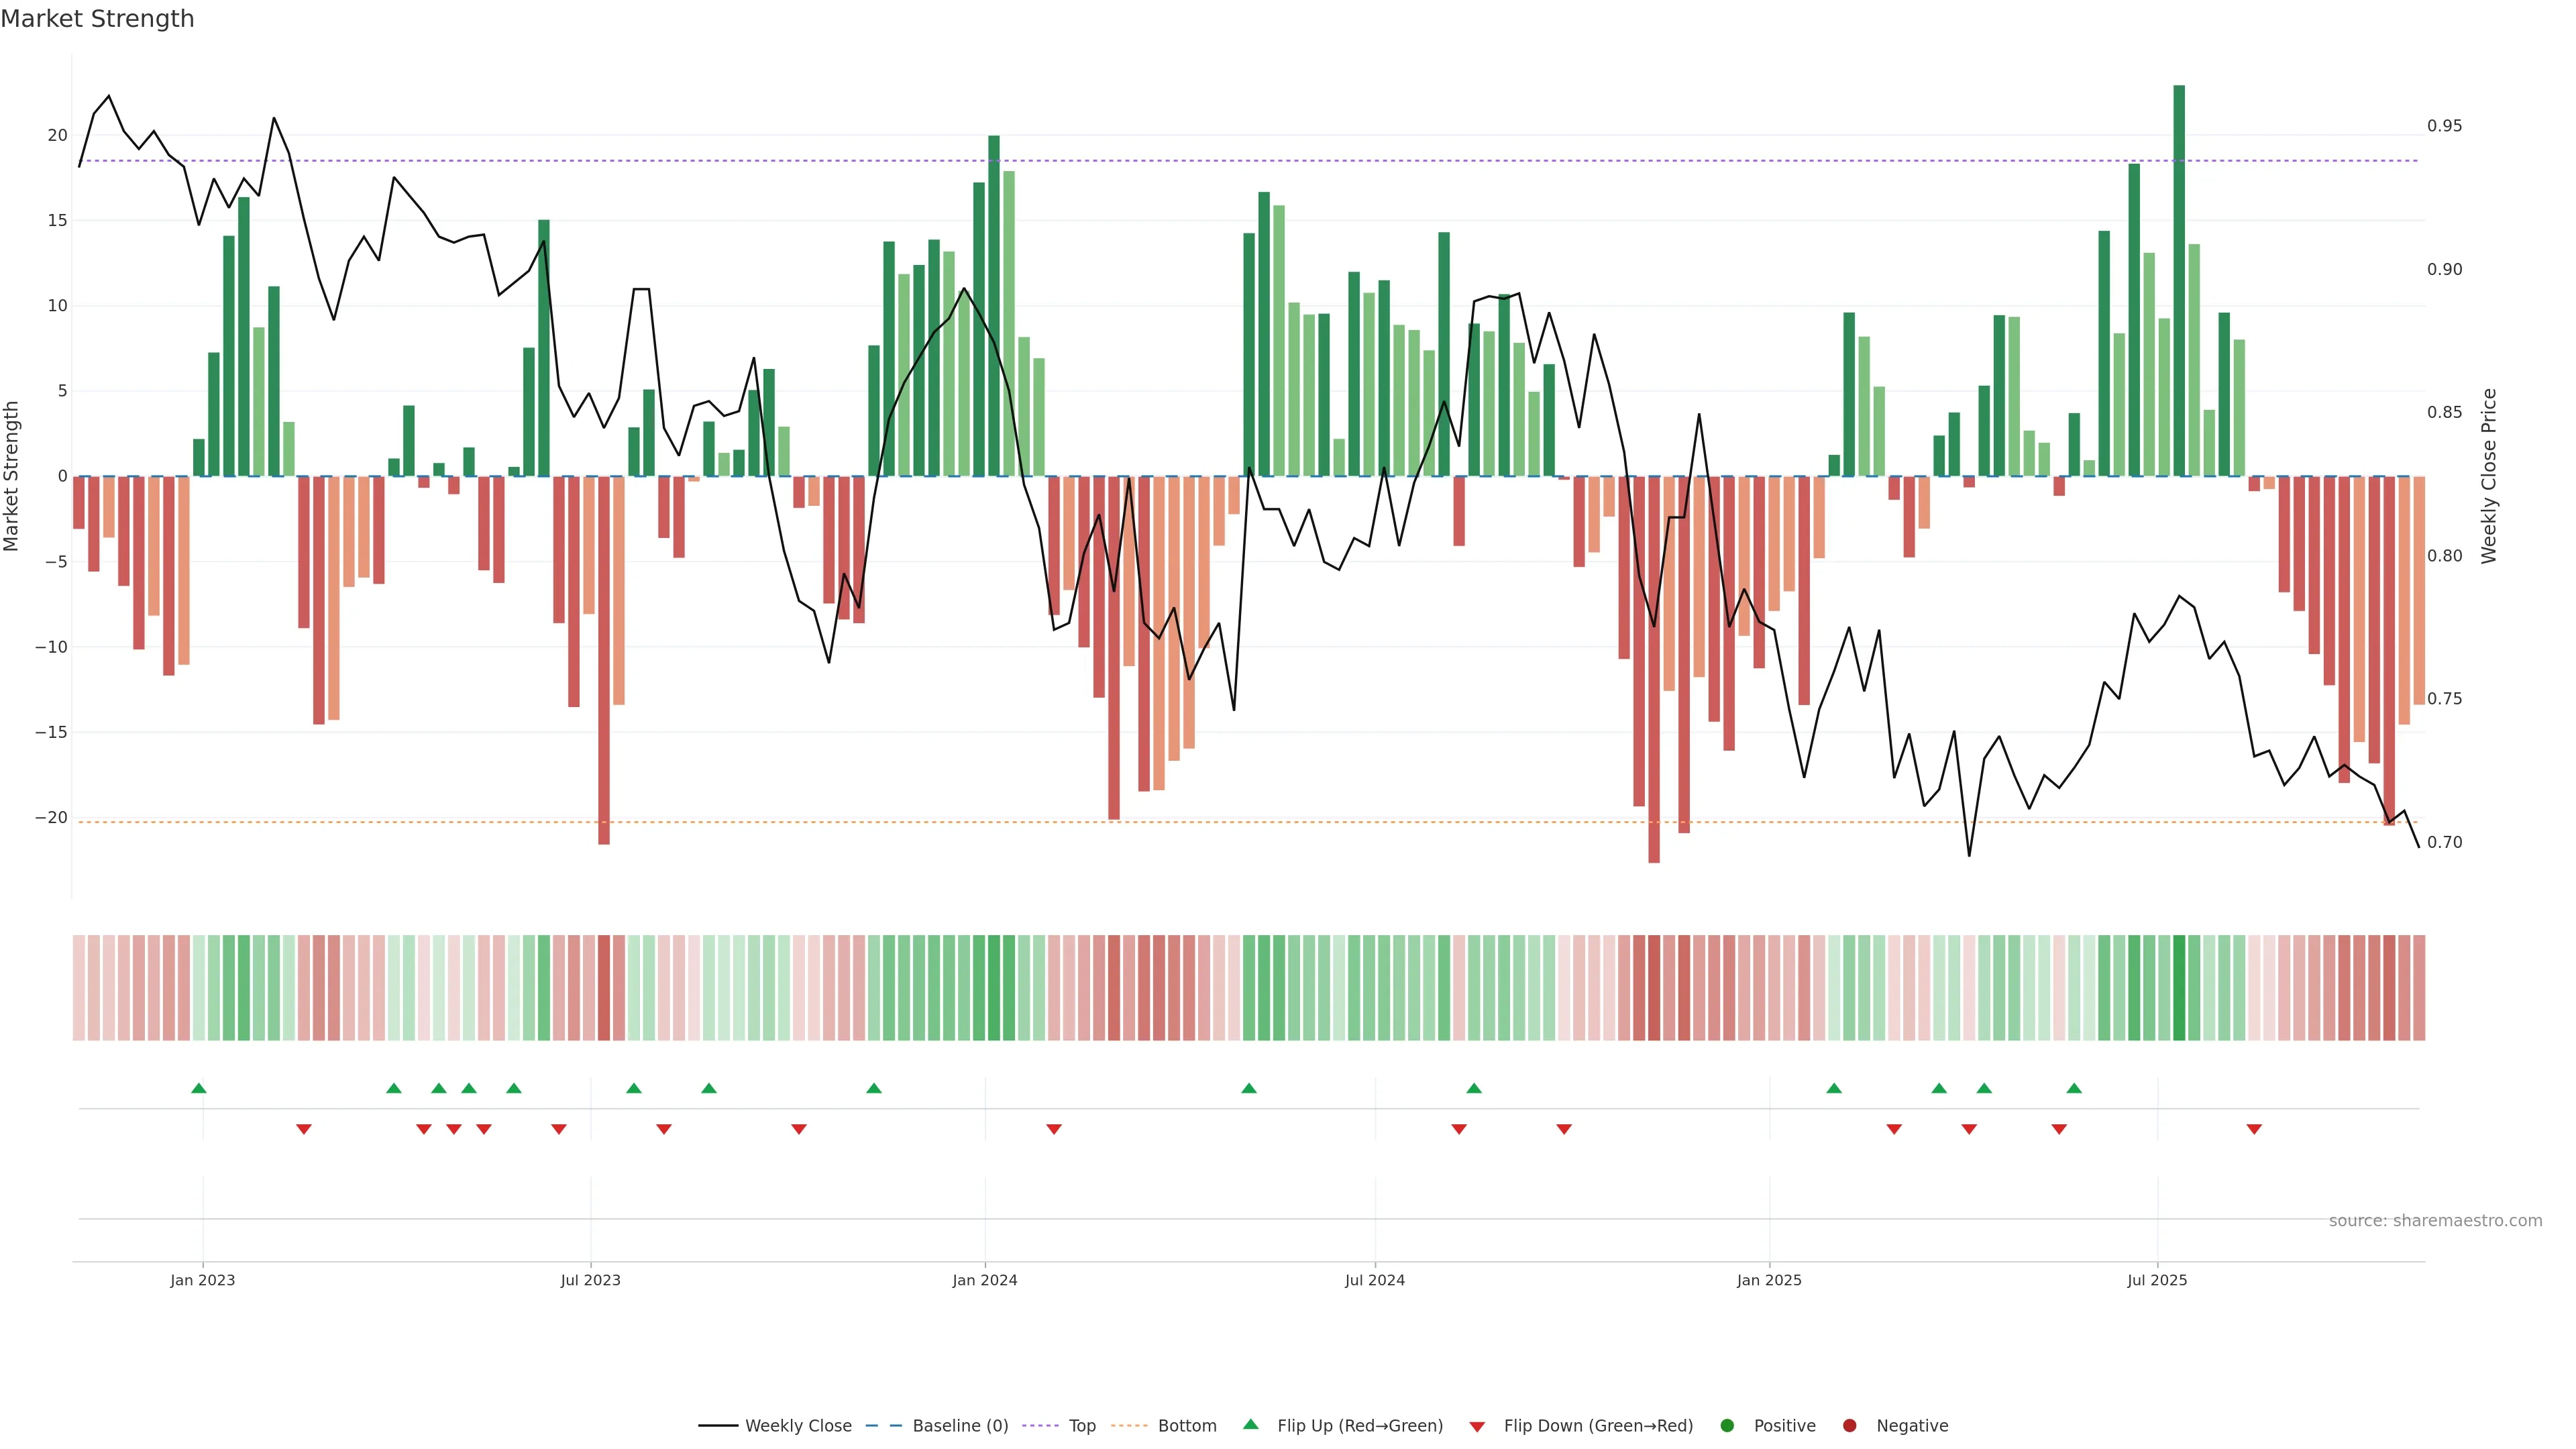Select the 'Jan 2024' x-axis label
2576x1449 pixels.
[x=984, y=1280]
